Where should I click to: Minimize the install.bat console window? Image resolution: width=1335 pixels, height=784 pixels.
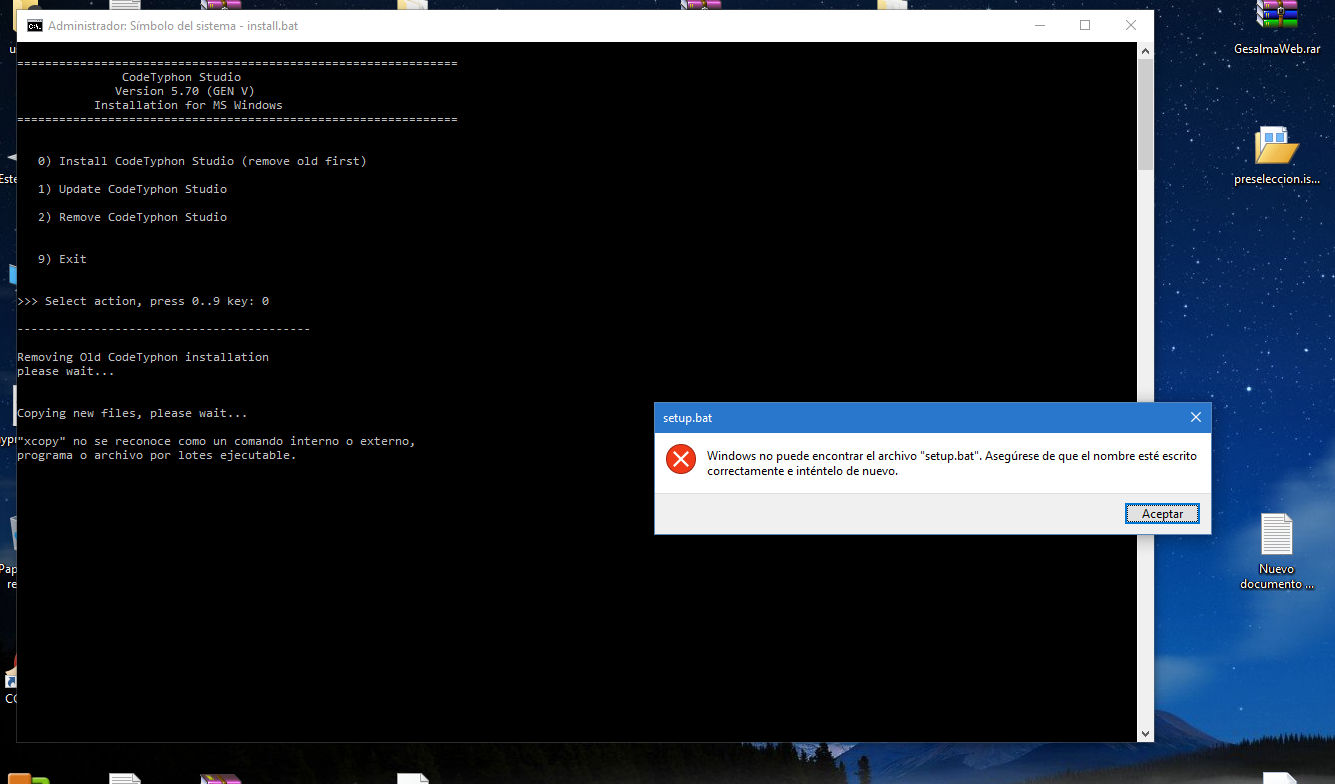[1039, 25]
